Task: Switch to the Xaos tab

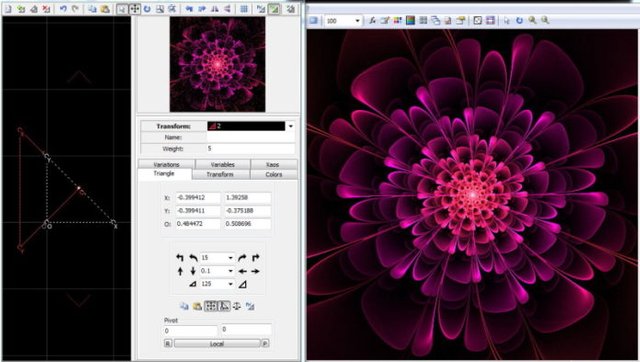Action: [273, 164]
